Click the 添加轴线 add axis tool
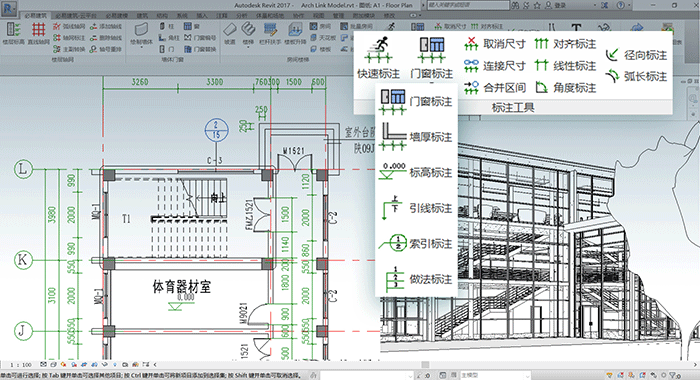Screen dimensions: 700x380 [106, 27]
